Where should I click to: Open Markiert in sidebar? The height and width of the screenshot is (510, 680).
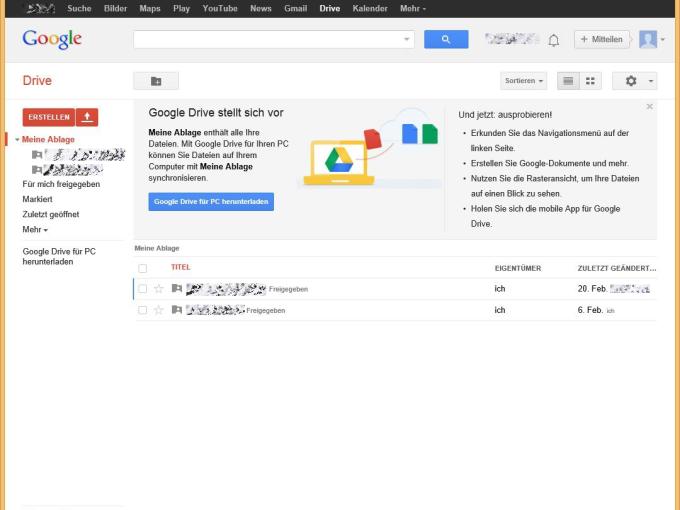[x=37, y=199]
